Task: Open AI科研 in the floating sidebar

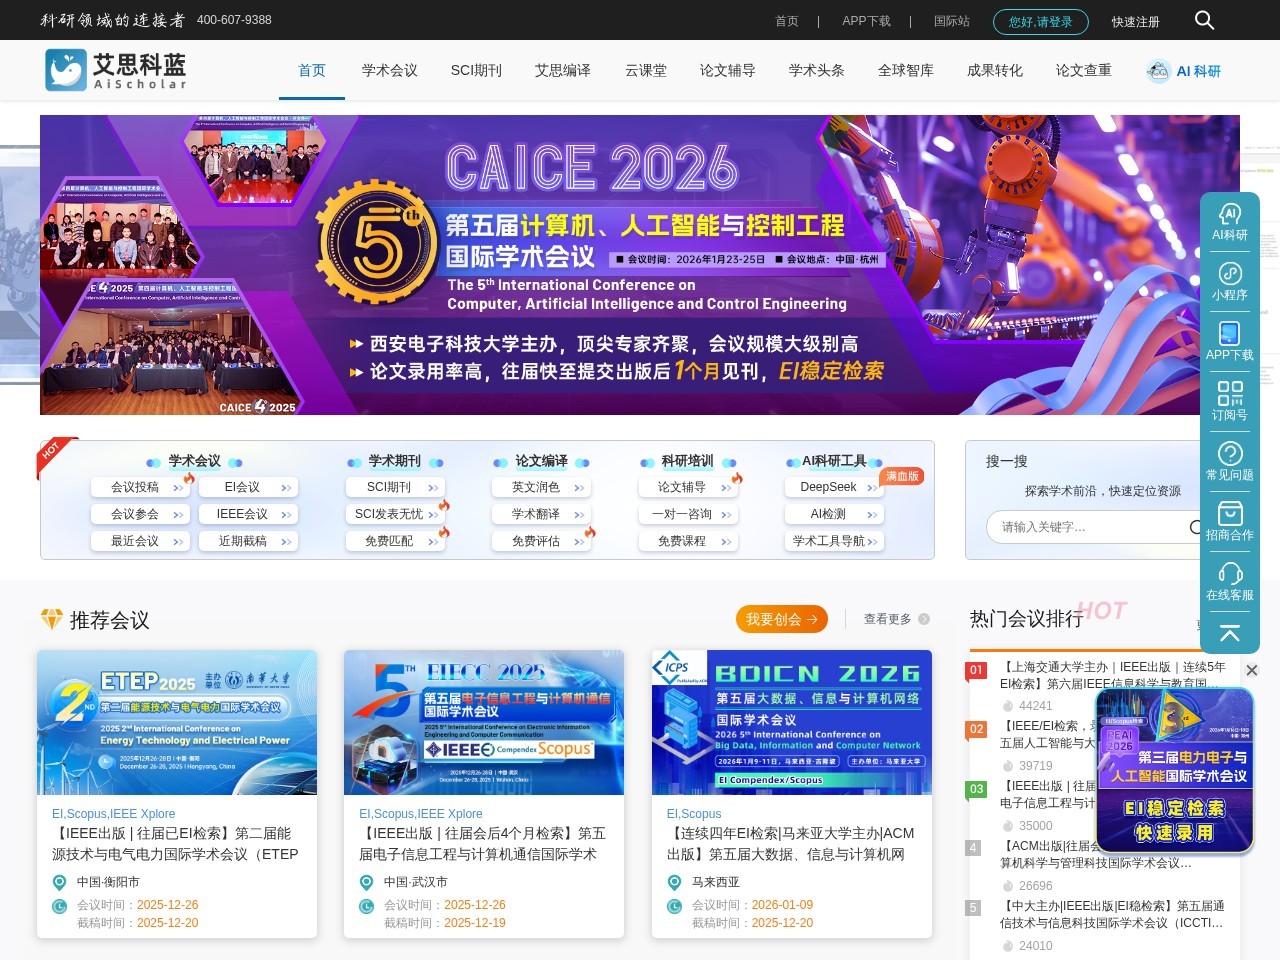Action: coord(1229,222)
